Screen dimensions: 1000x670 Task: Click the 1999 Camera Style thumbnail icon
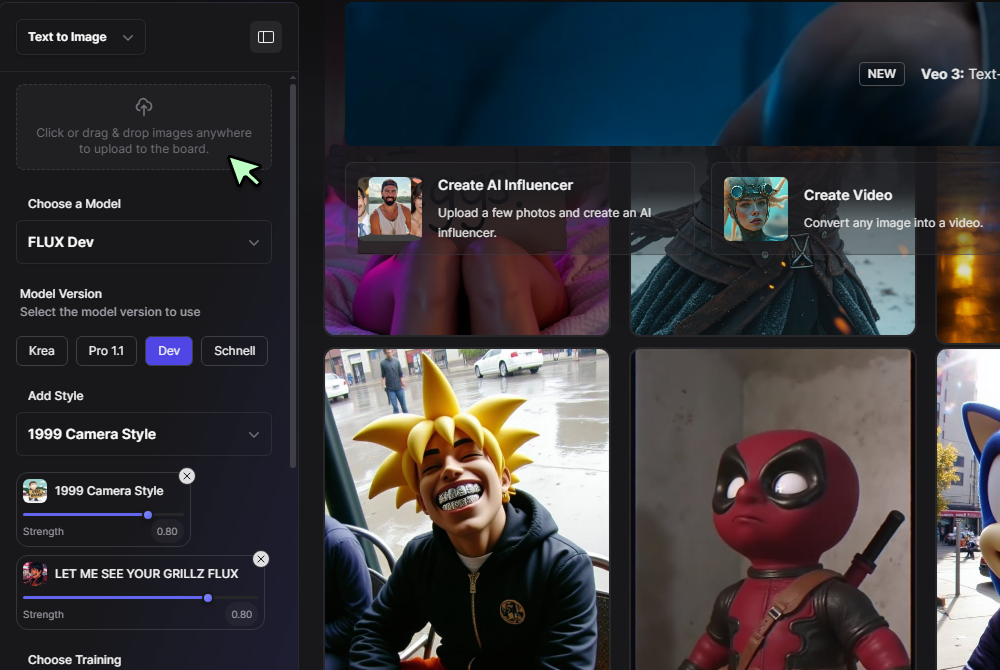35,491
